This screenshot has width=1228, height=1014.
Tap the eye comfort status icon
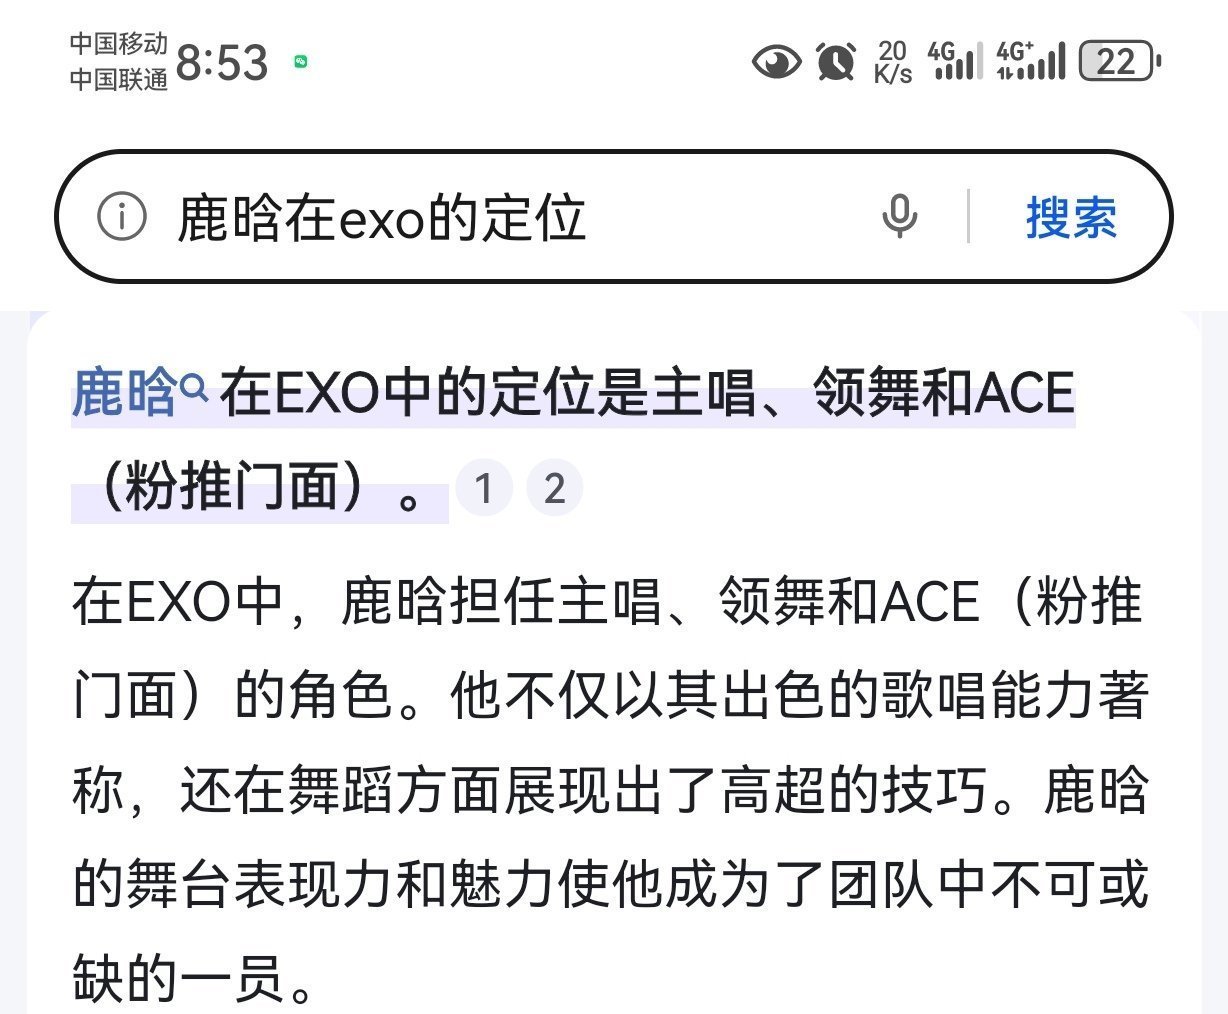[x=776, y=62]
